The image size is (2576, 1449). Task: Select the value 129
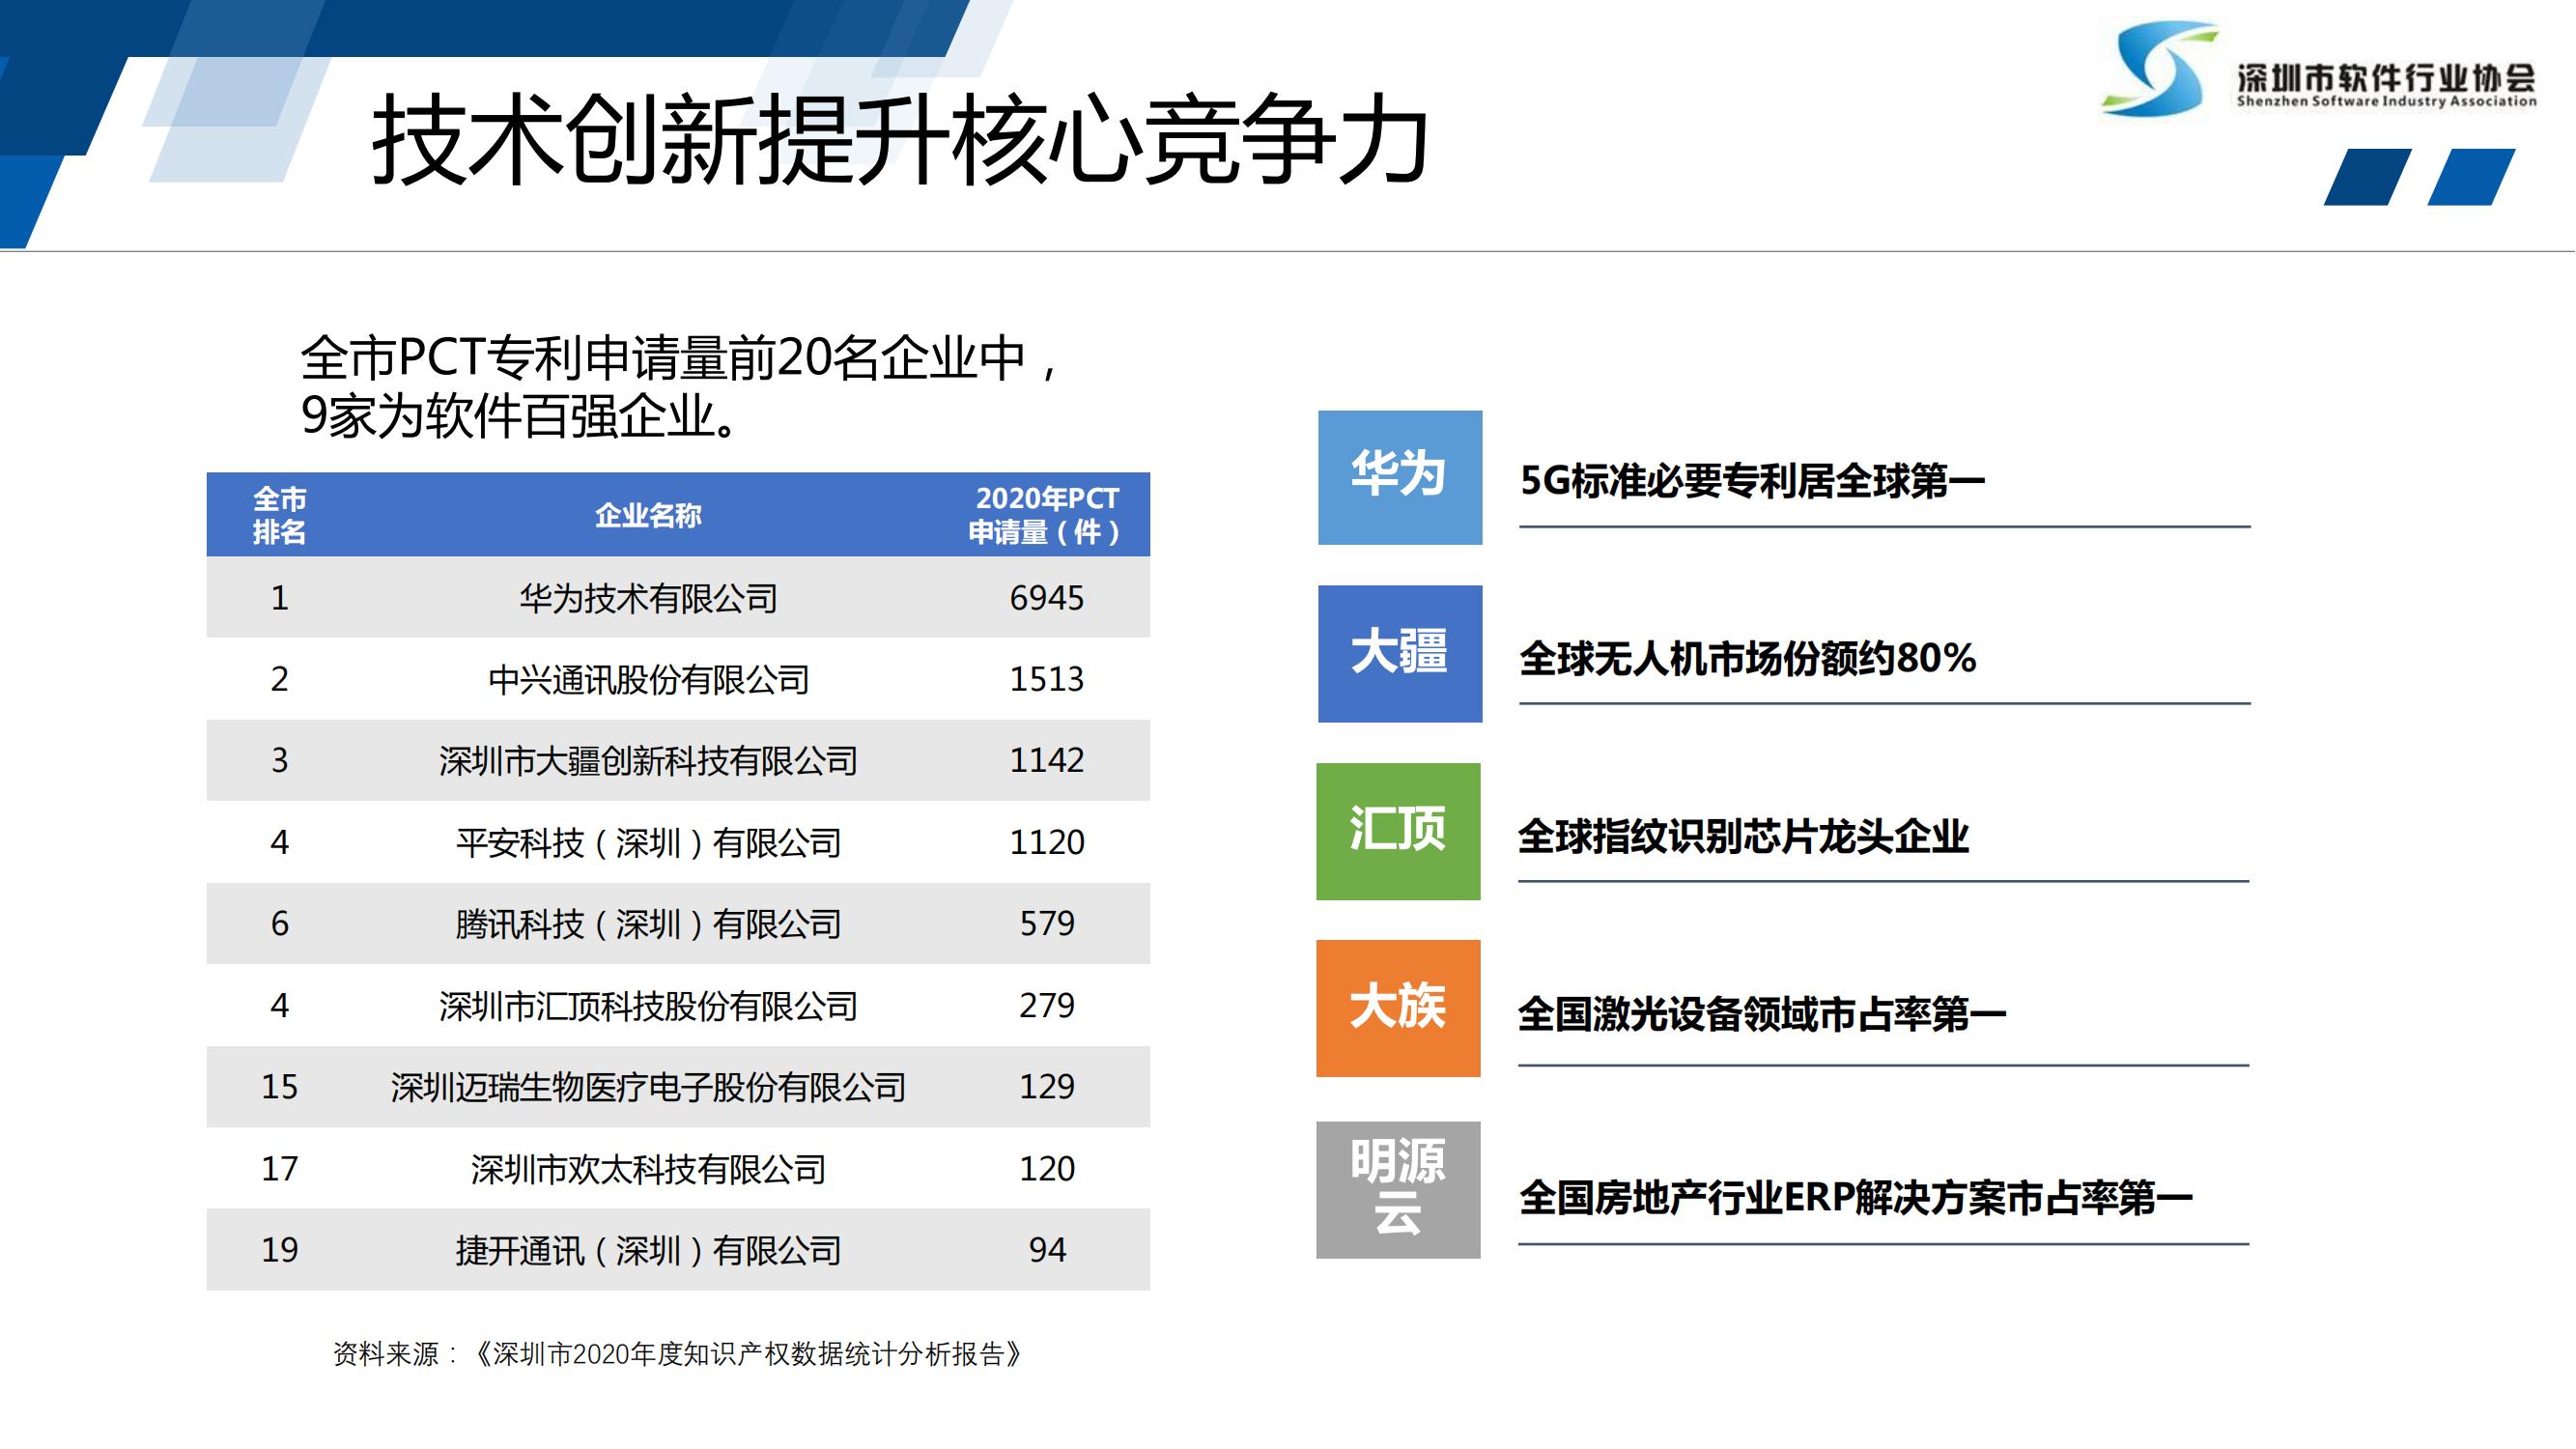coord(1046,1087)
